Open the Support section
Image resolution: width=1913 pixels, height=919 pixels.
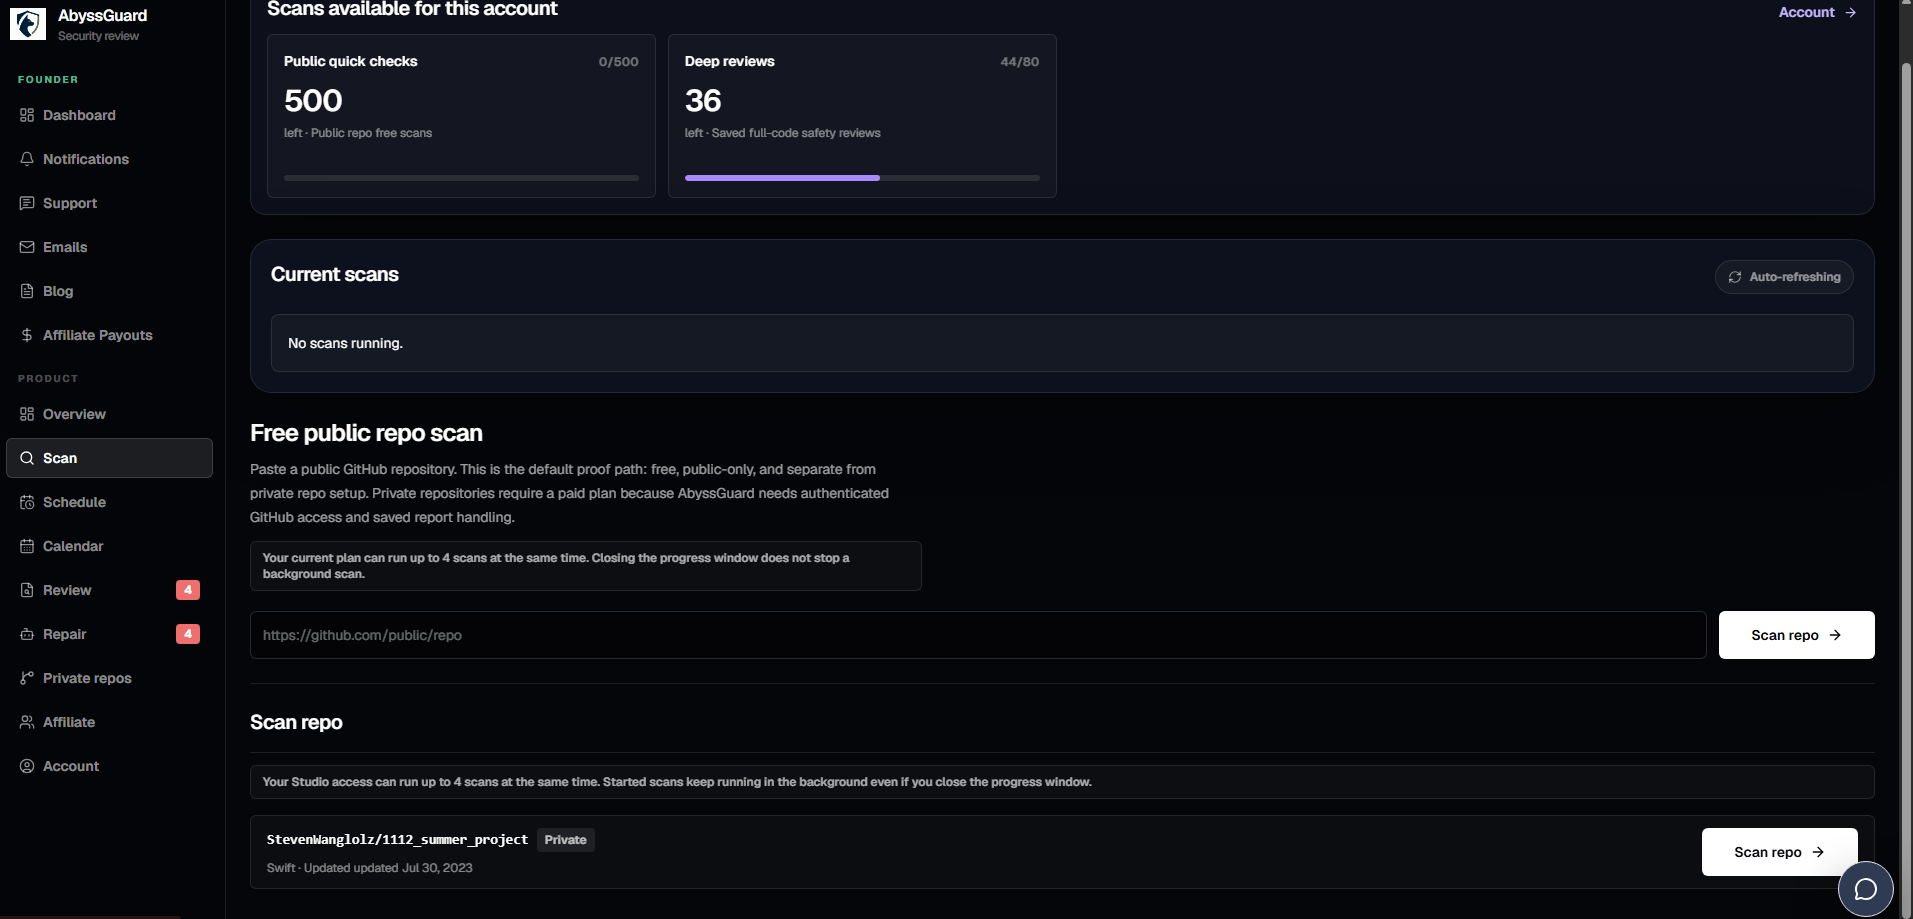(109, 203)
